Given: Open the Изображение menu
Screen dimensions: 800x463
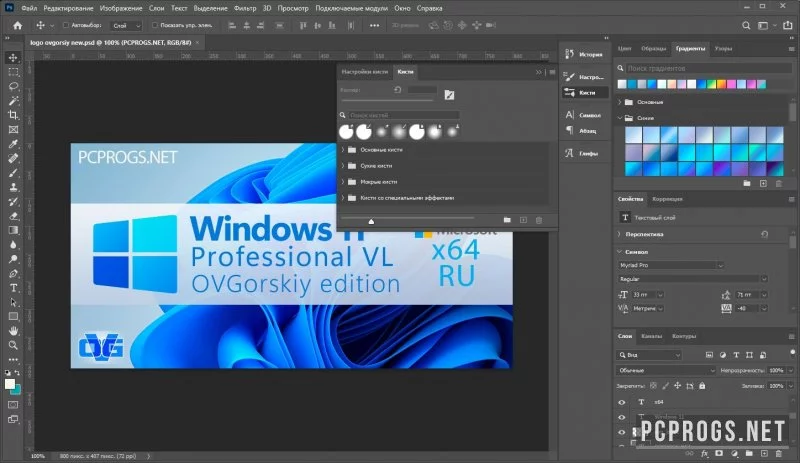Looking at the screenshot, I should point(121,8).
